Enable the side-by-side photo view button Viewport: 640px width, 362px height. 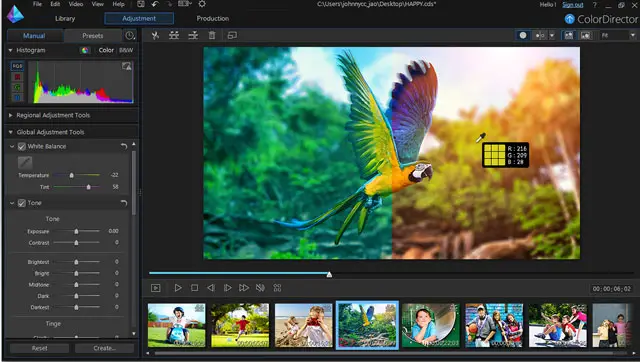[569, 36]
